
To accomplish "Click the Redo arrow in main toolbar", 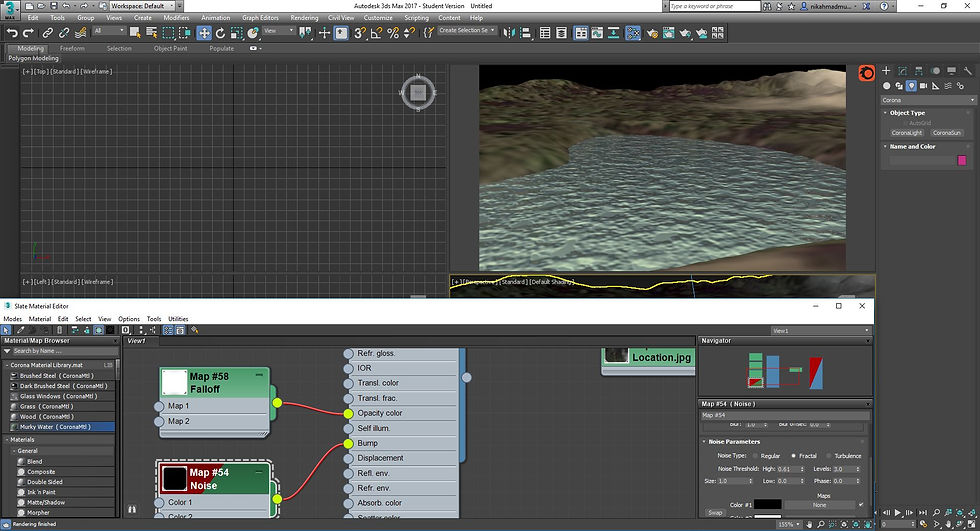I will 28,33.
